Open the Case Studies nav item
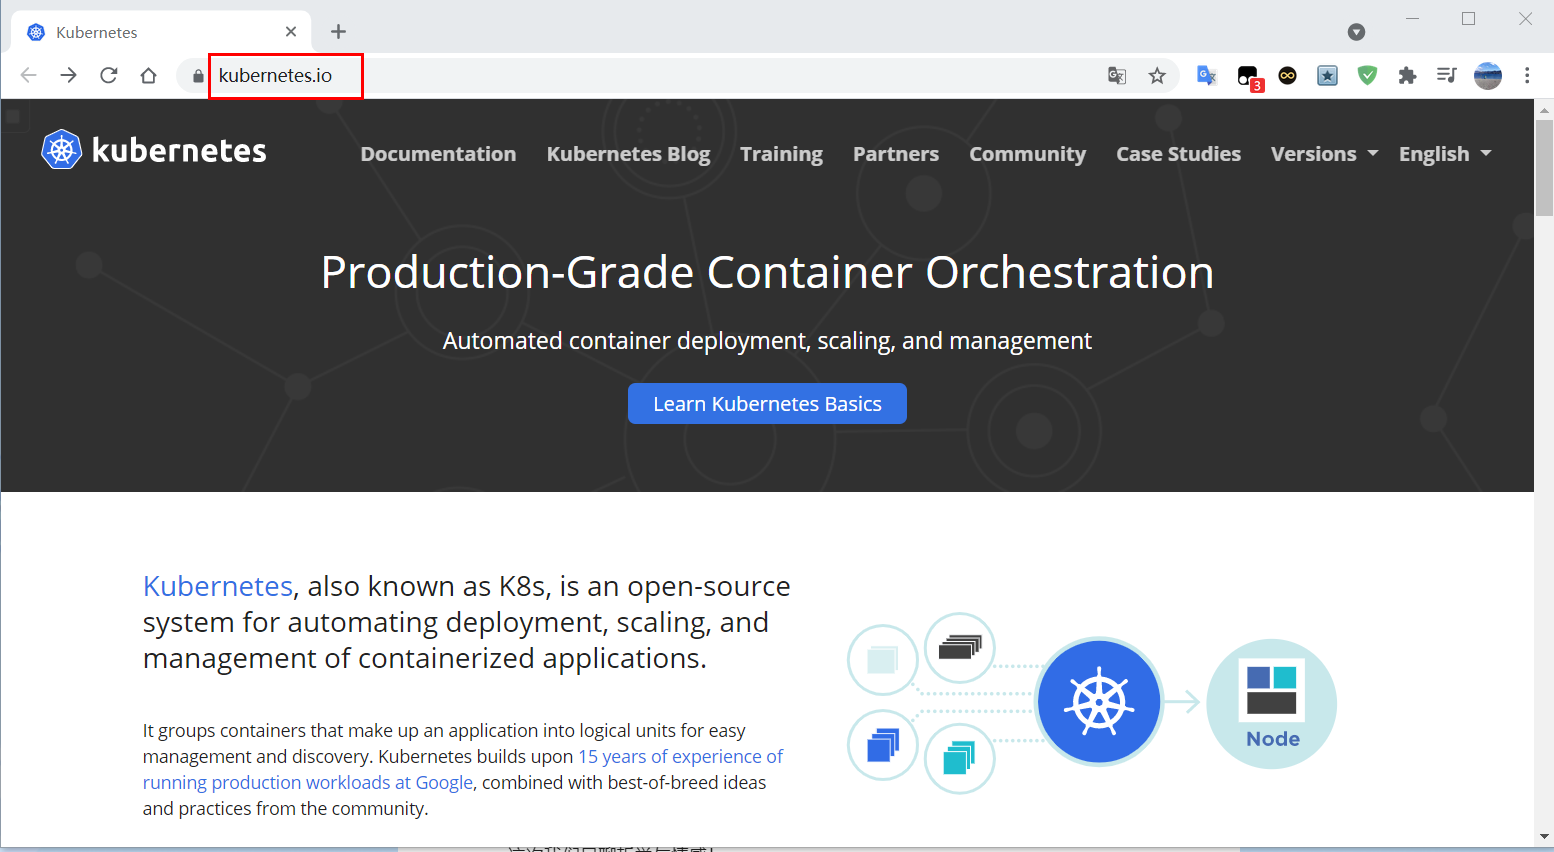1554x852 pixels. click(x=1178, y=154)
